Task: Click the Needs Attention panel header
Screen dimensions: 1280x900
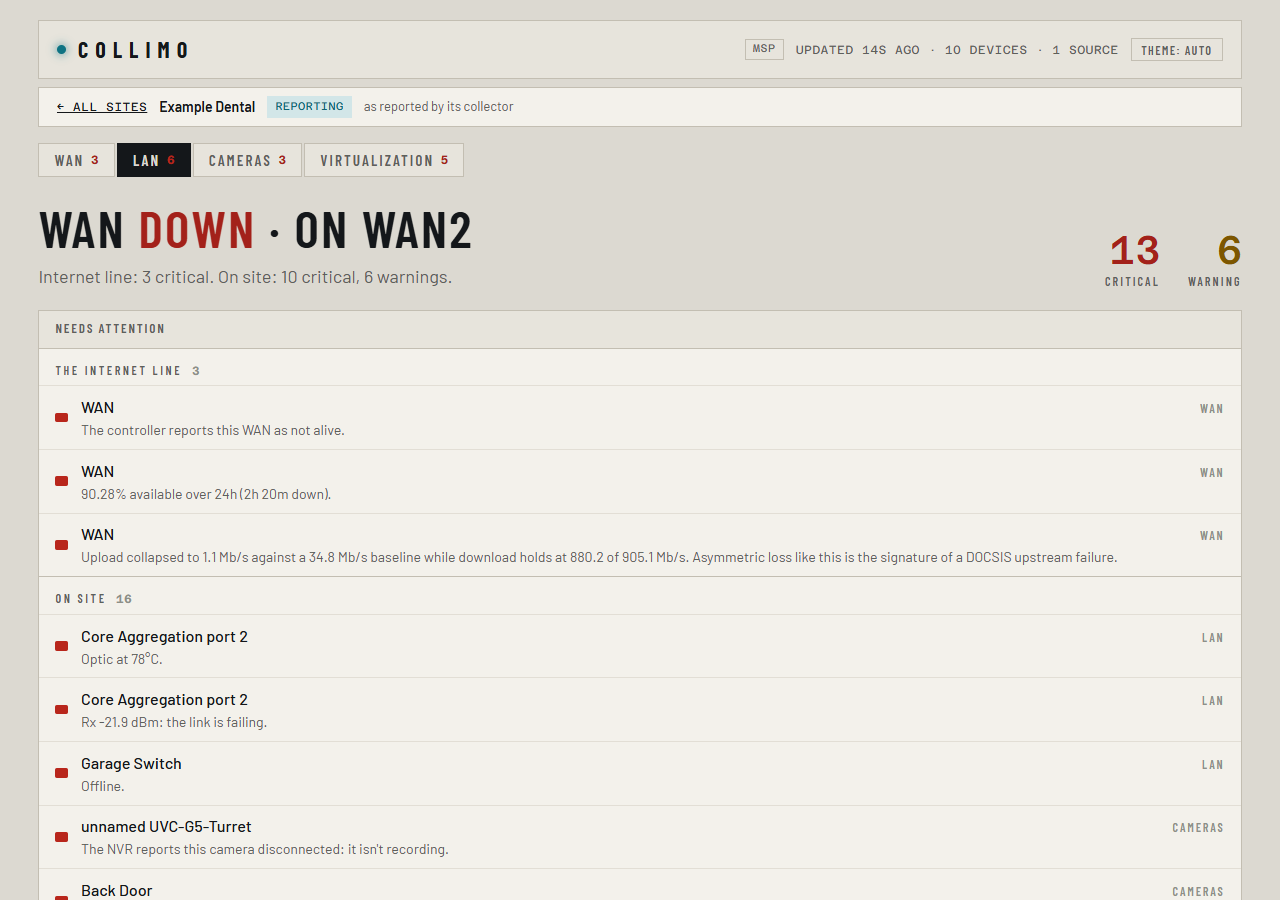Action: (x=640, y=329)
